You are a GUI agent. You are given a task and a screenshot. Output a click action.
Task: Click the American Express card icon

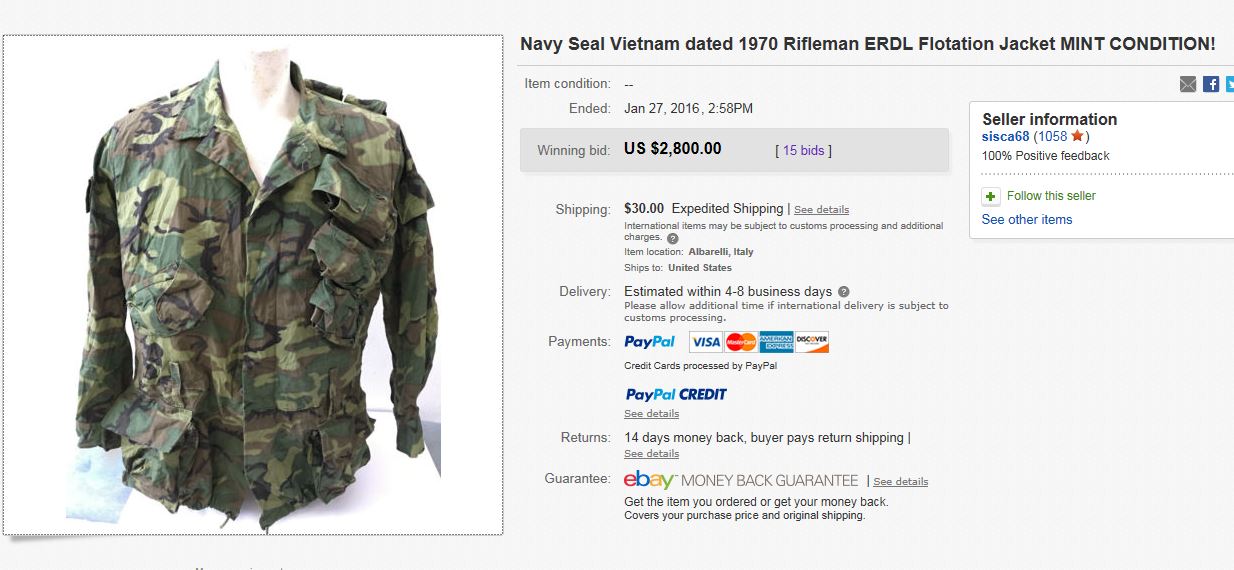pyautogui.click(x=776, y=342)
